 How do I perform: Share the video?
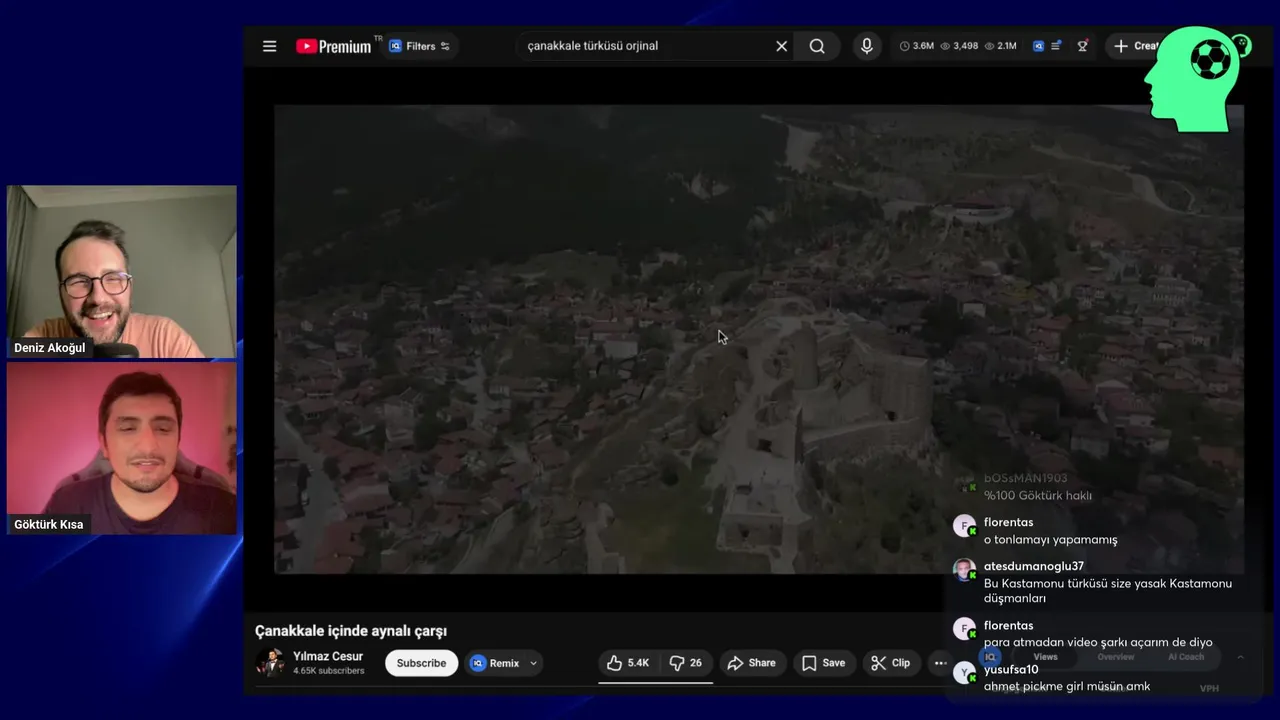[x=751, y=663]
